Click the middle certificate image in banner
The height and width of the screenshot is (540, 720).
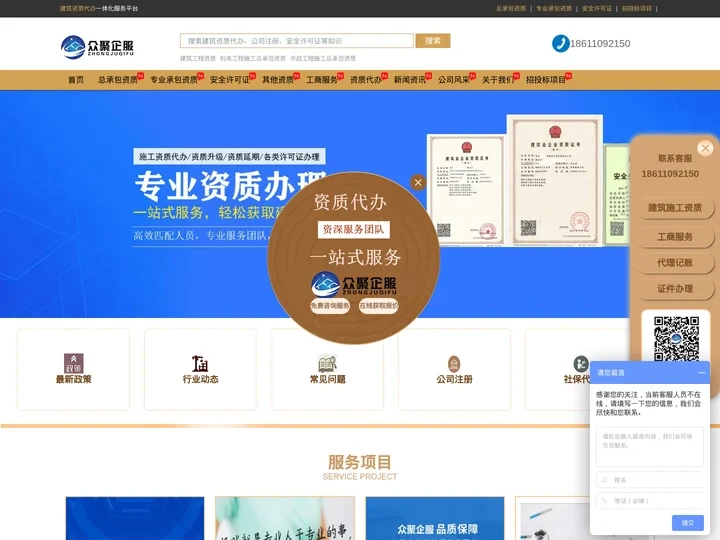(x=555, y=180)
